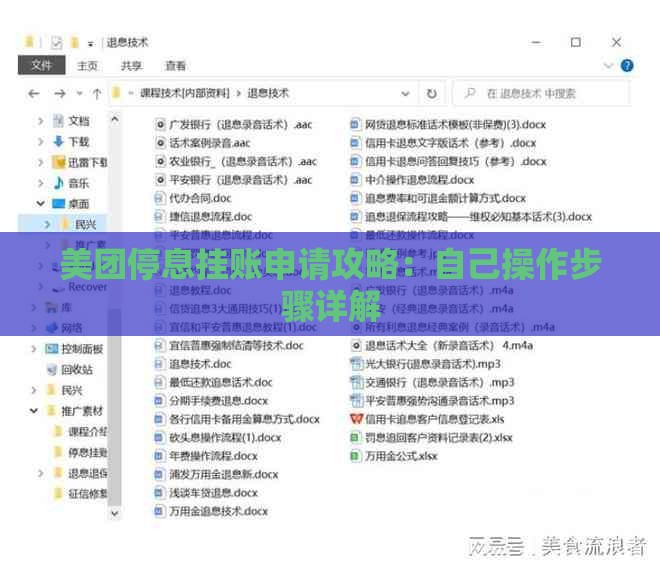Click the Properties checkmark icon in title bar
The width and height of the screenshot is (660, 568).
tap(56, 43)
